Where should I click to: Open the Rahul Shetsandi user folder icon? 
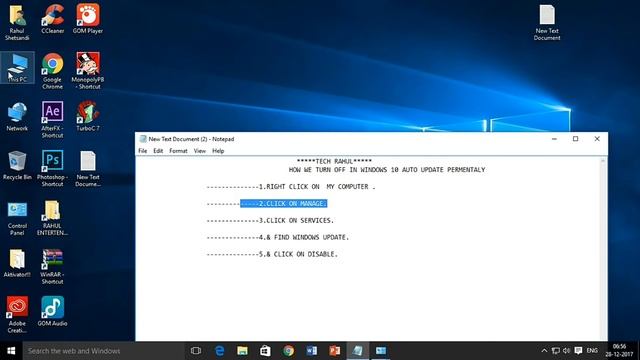point(17,22)
